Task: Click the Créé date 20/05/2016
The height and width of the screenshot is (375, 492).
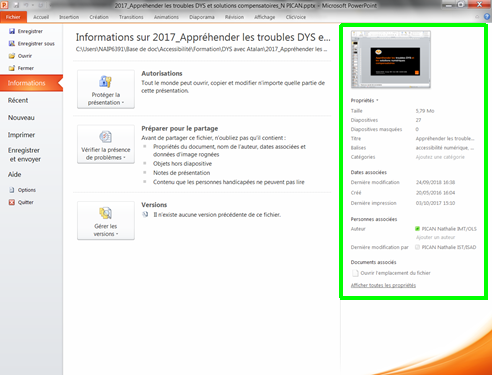Action: tap(435, 193)
